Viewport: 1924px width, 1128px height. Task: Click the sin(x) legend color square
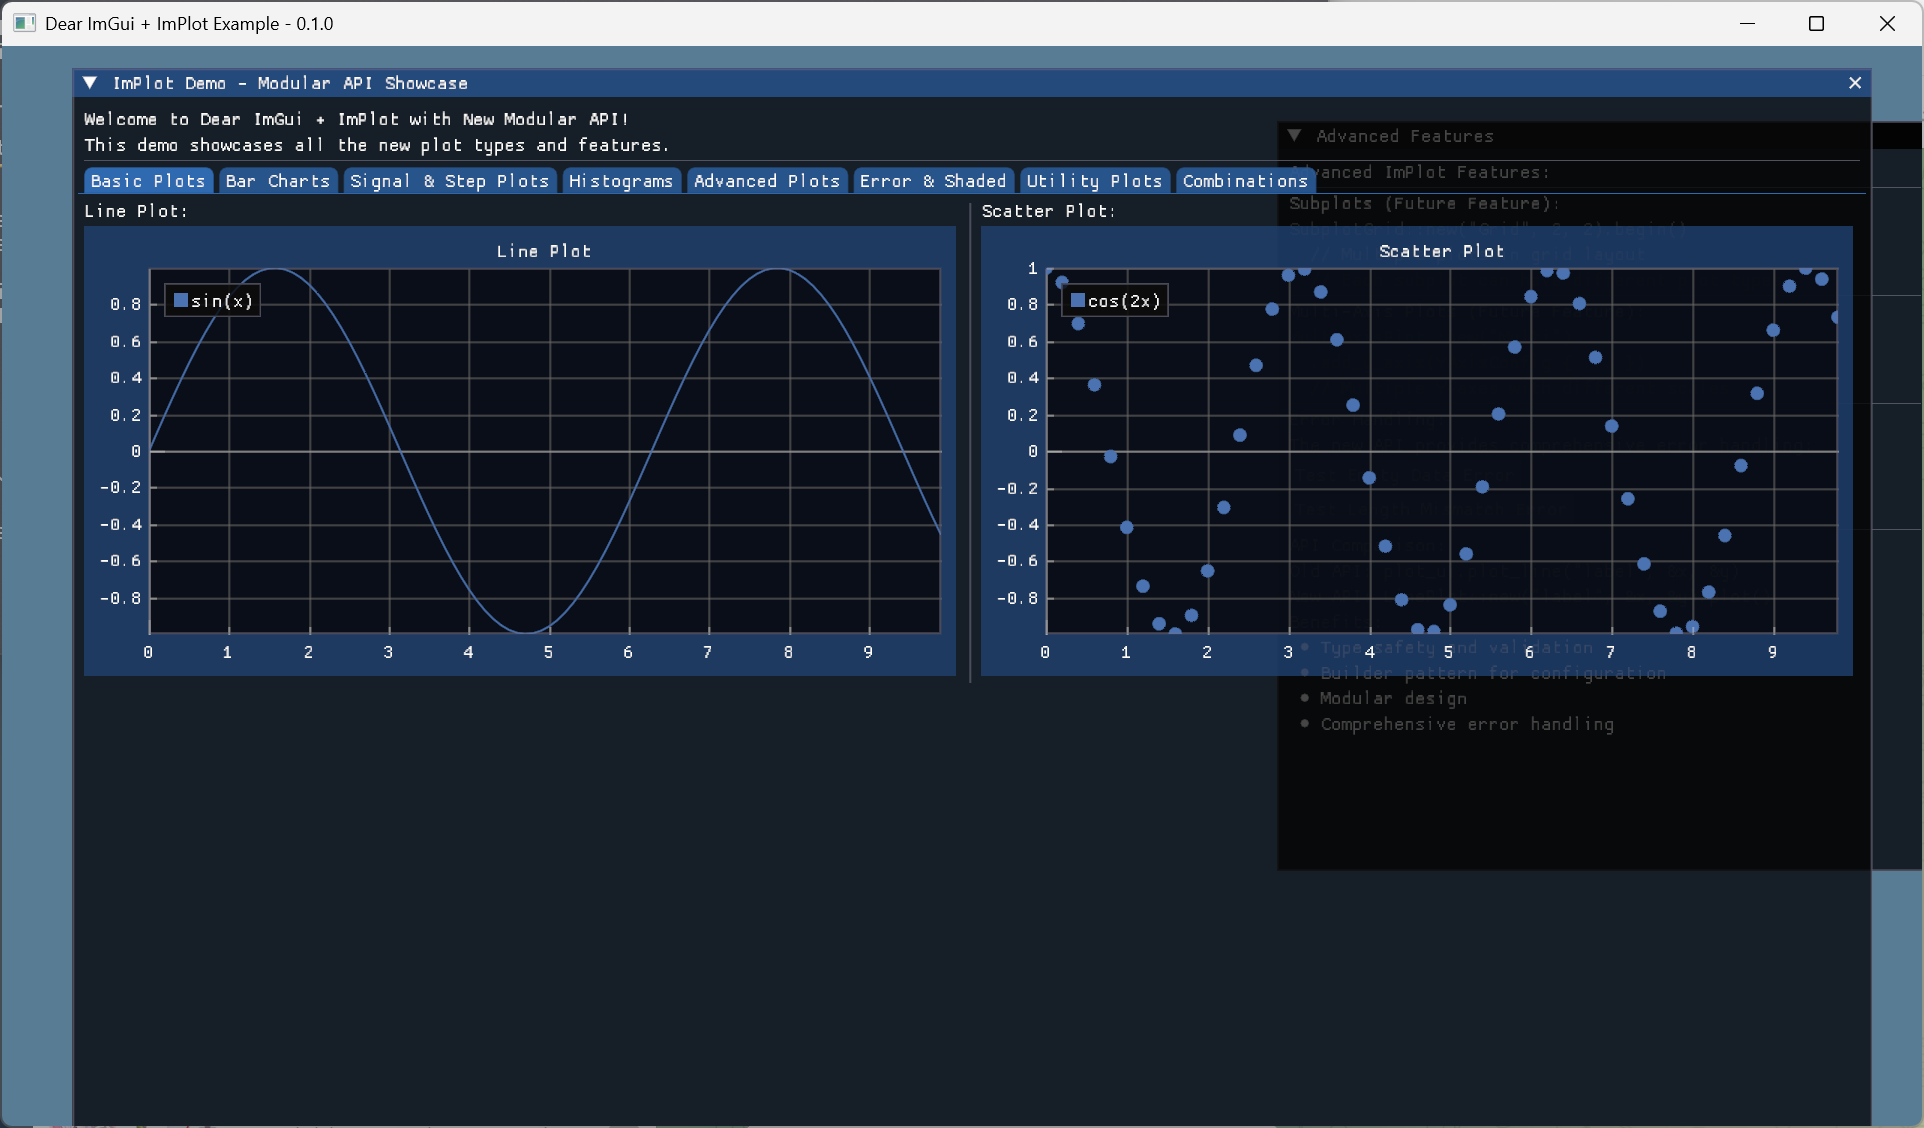pyautogui.click(x=181, y=300)
